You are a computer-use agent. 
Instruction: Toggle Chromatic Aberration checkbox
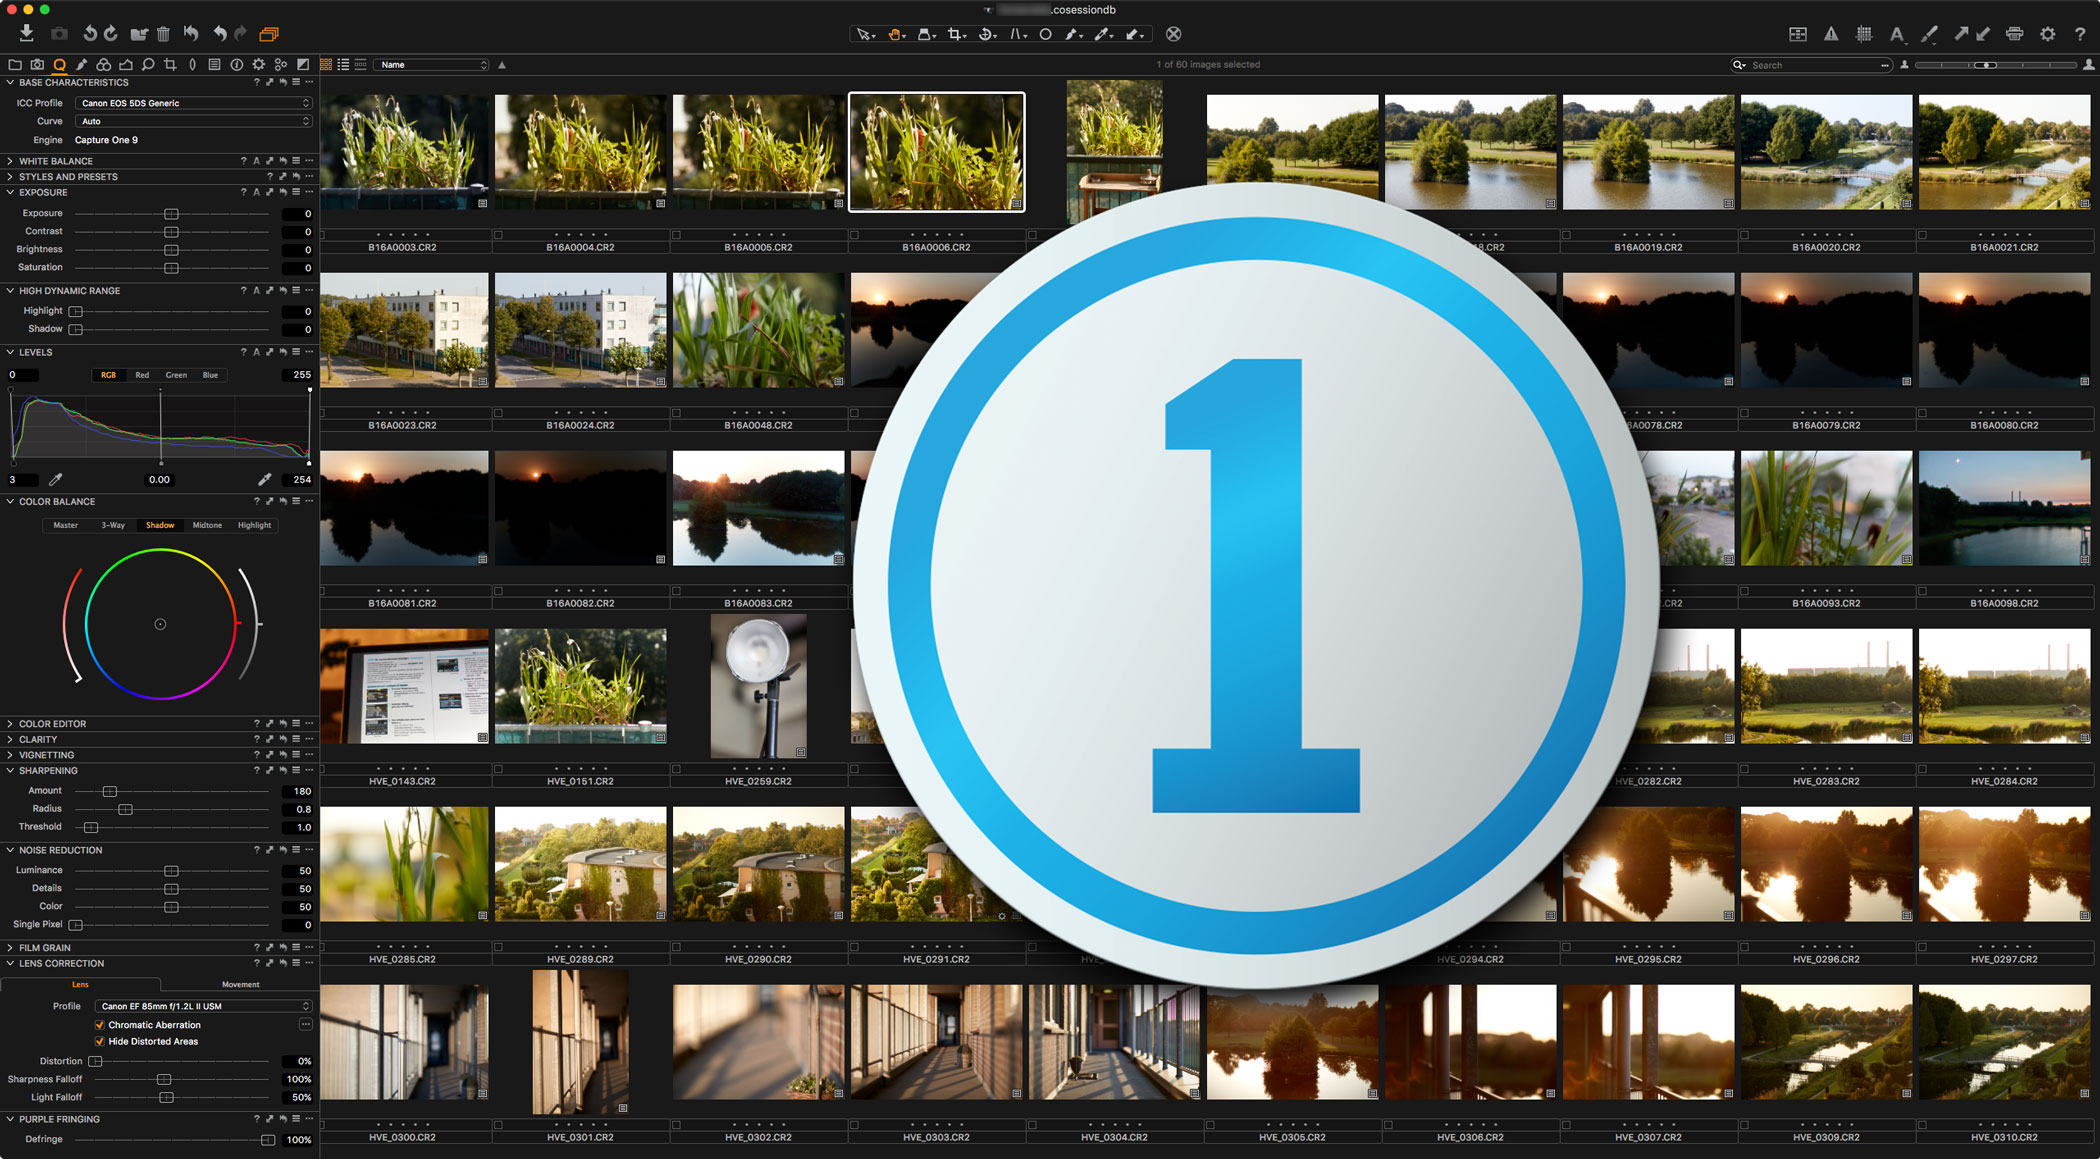(x=100, y=1025)
